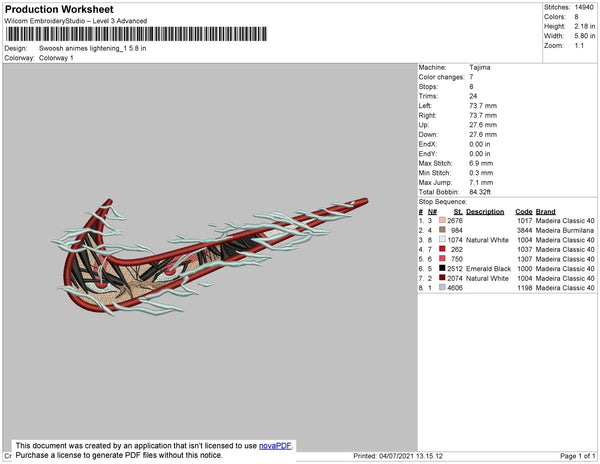Select the swoosh embroidery design preview

(x=210, y=257)
